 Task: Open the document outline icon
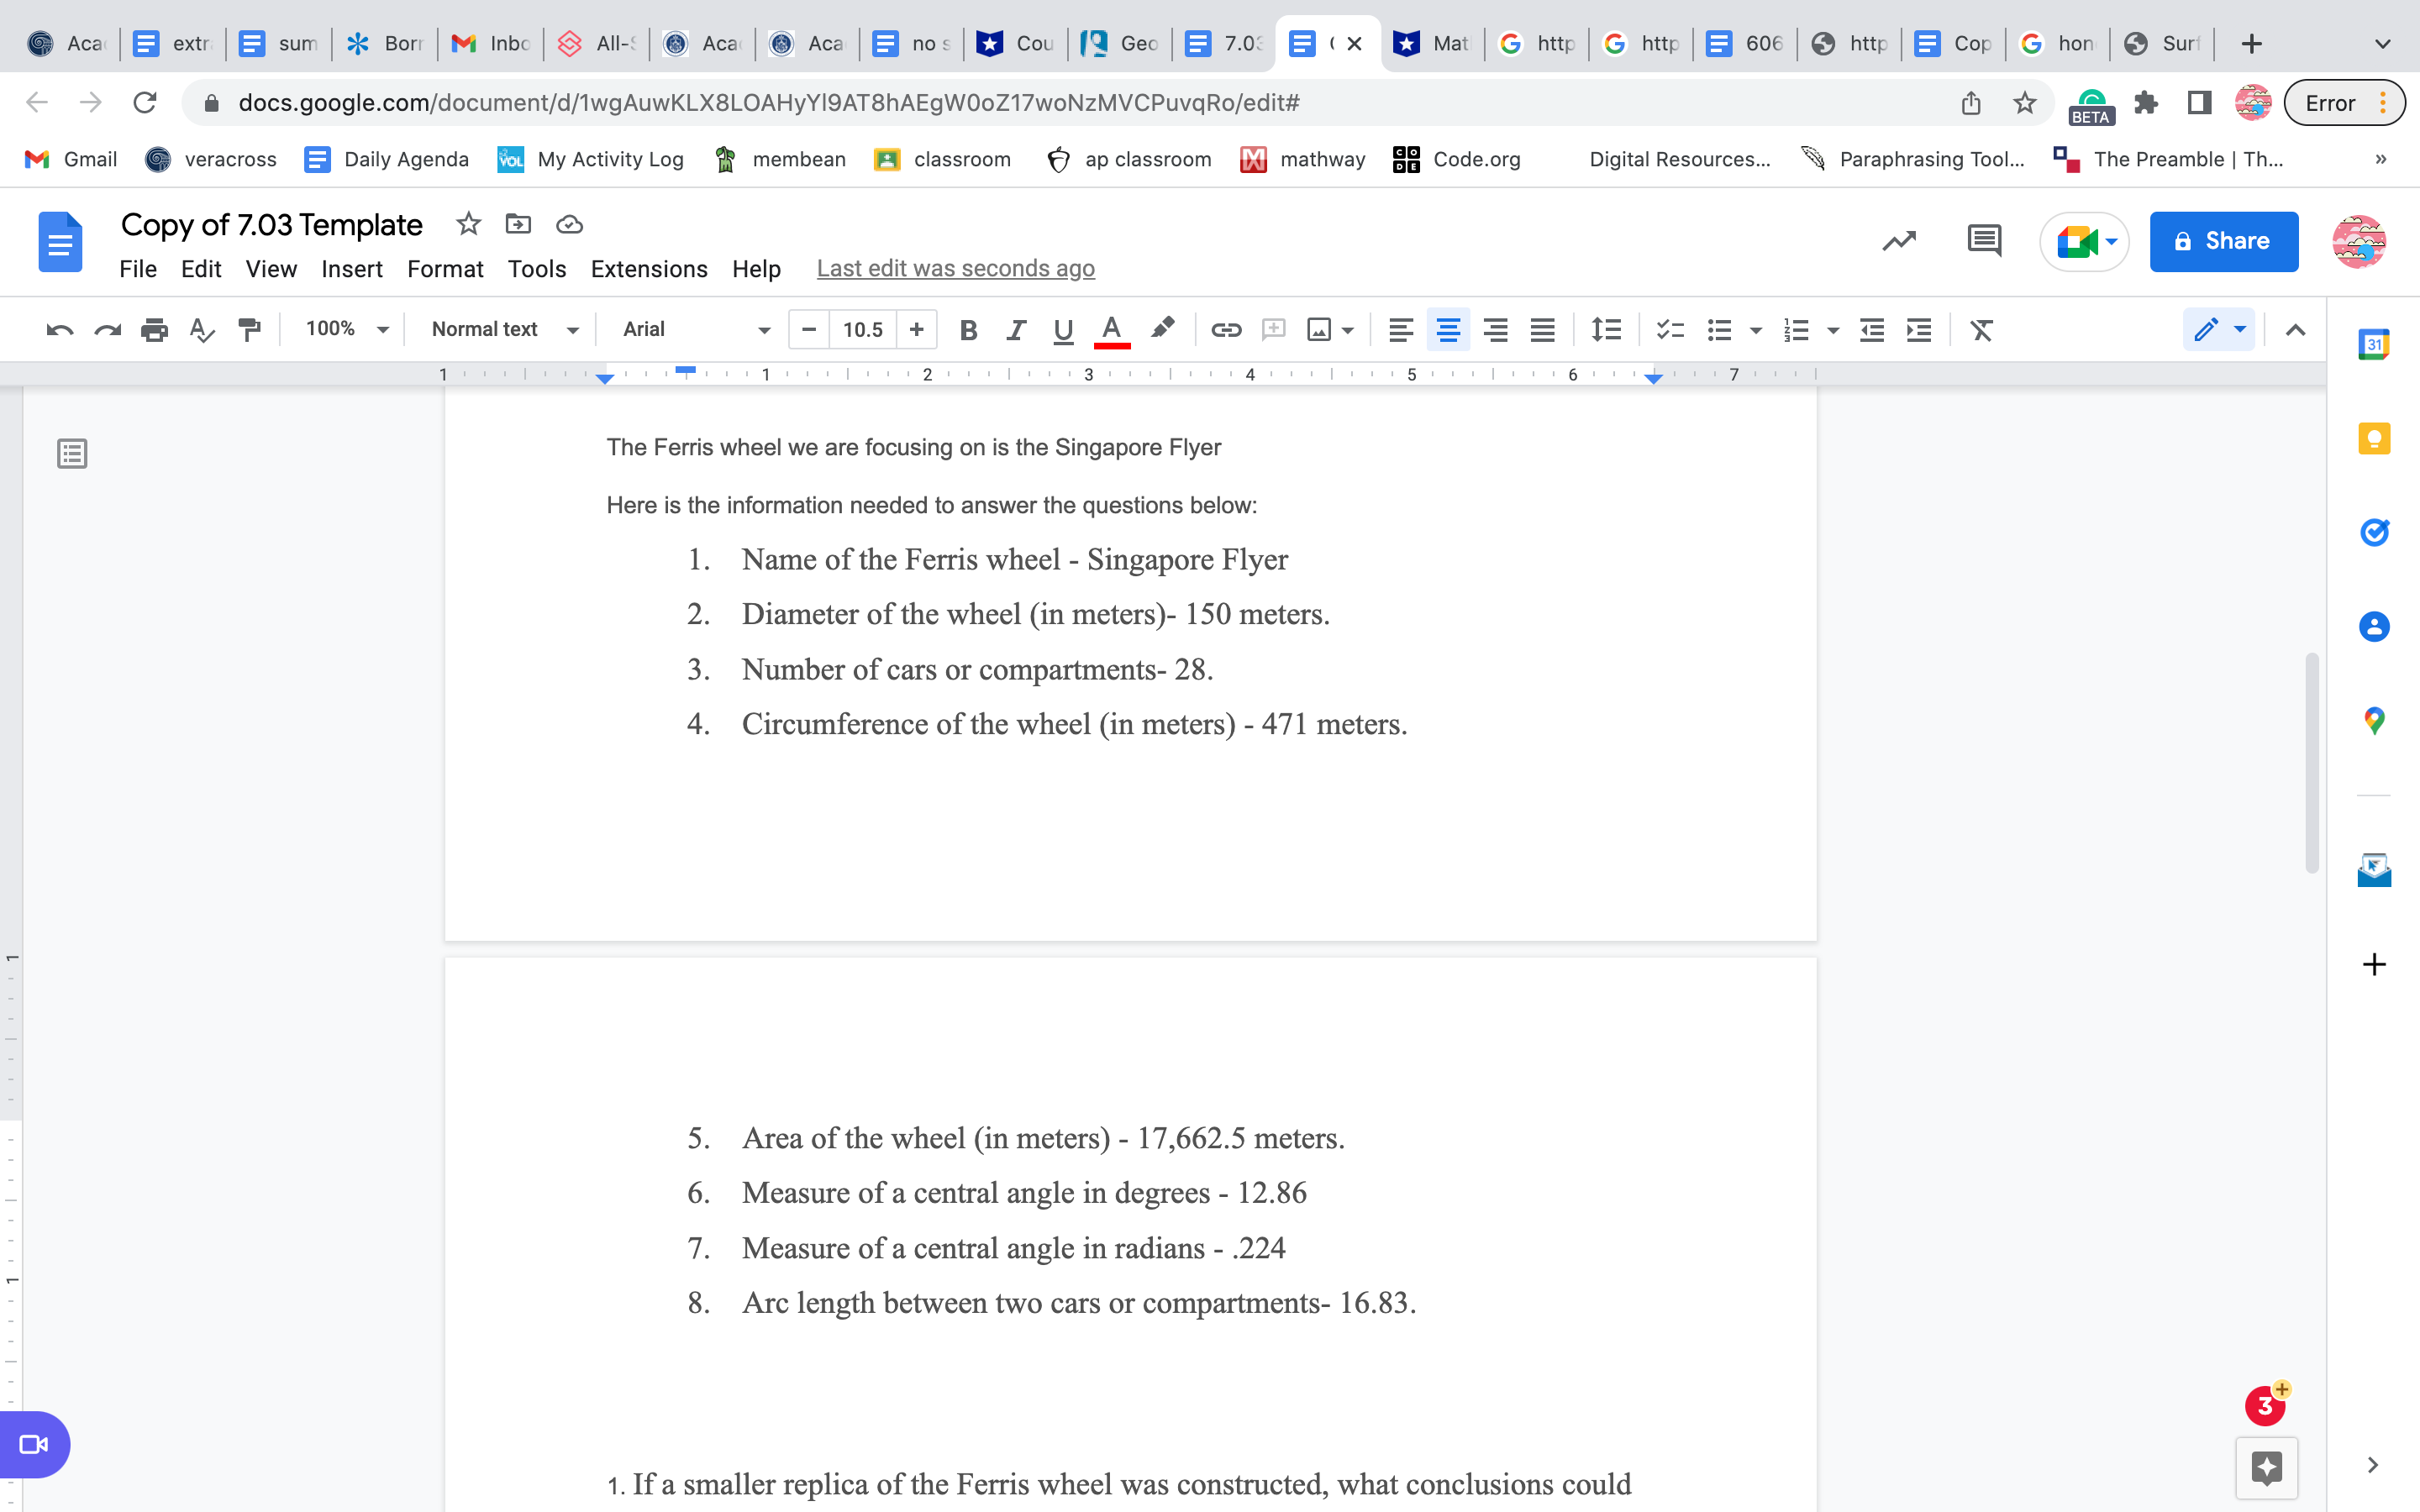(72, 454)
